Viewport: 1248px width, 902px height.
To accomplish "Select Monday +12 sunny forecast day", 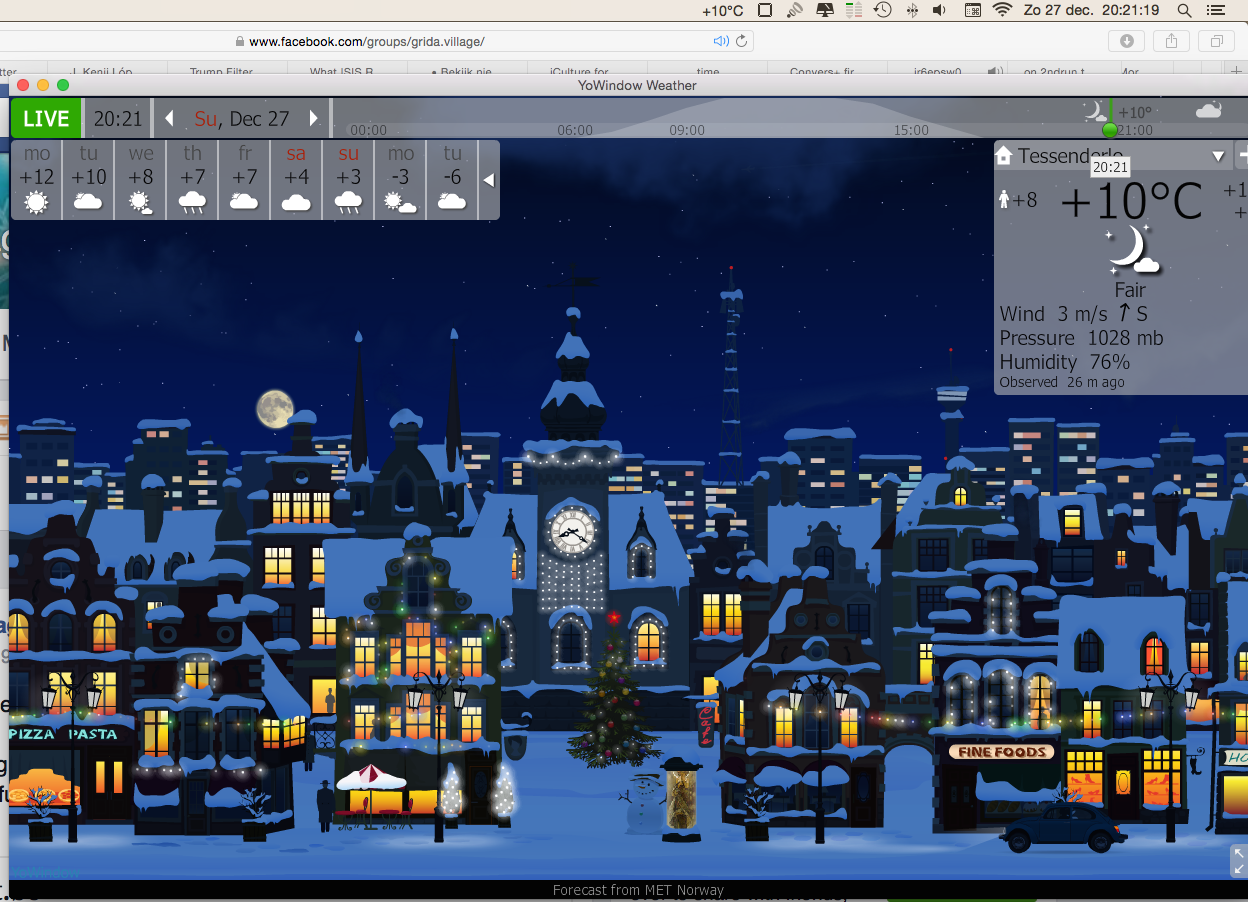I will pyautogui.click(x=37, y=179).
